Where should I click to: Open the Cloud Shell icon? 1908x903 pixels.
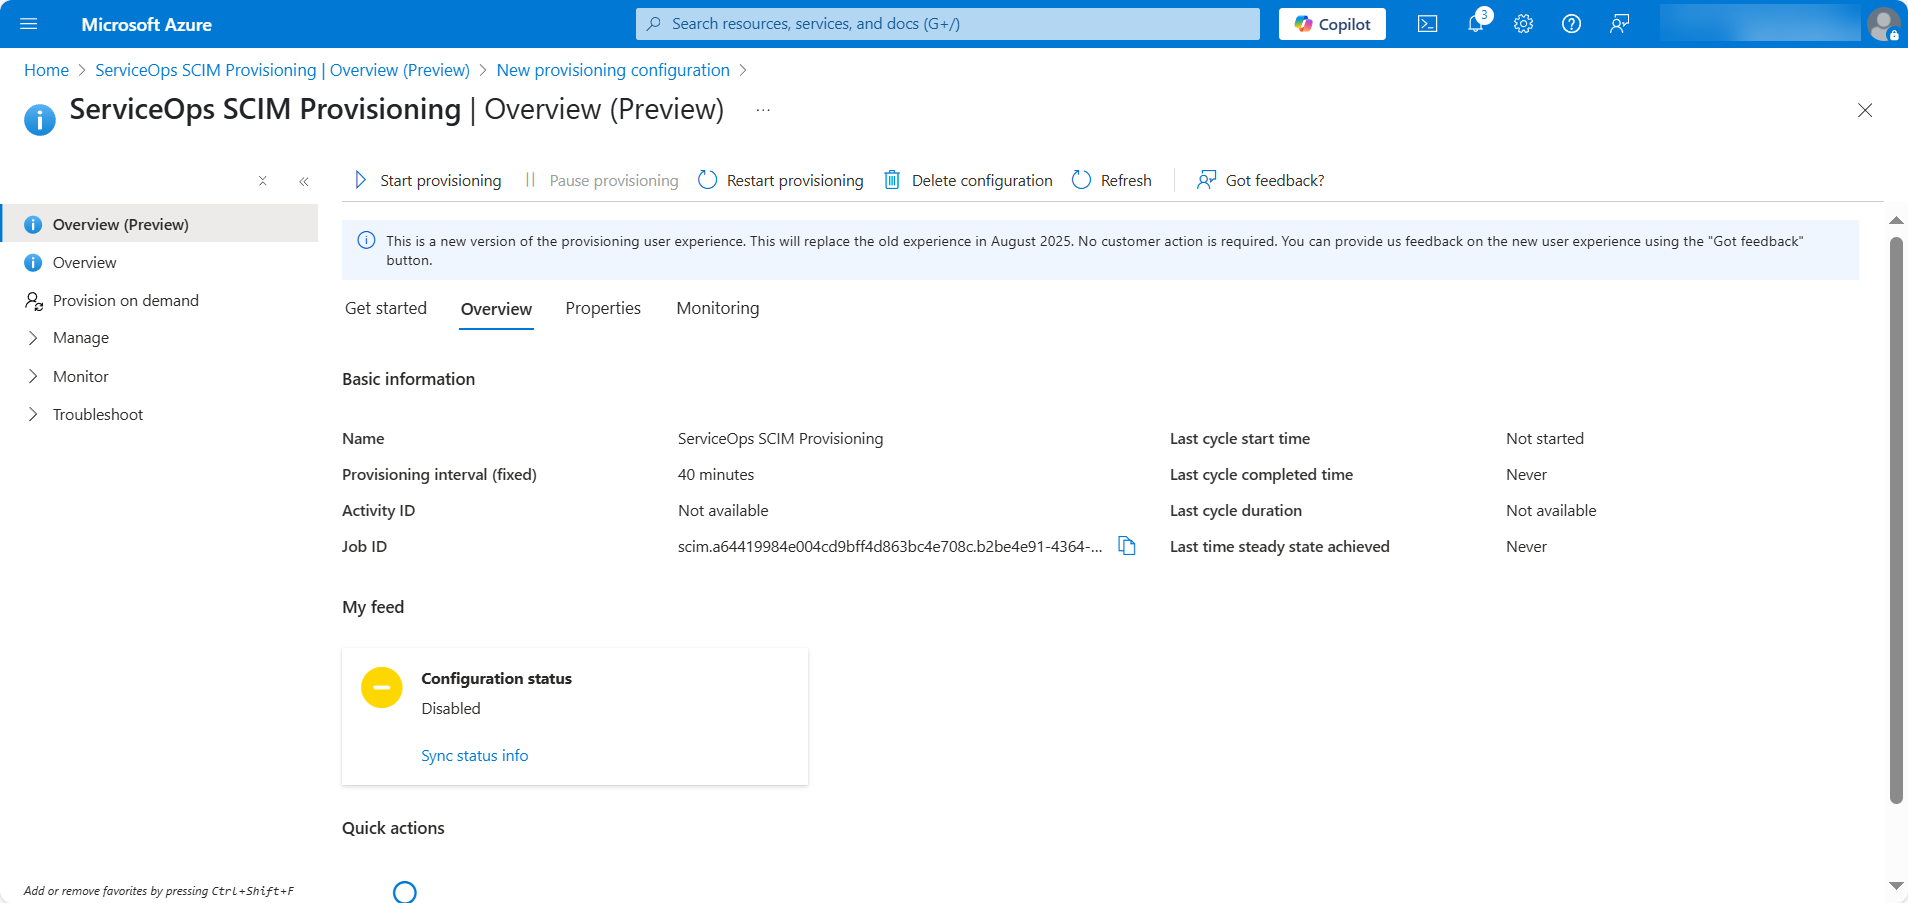[x=1427, y=24]
